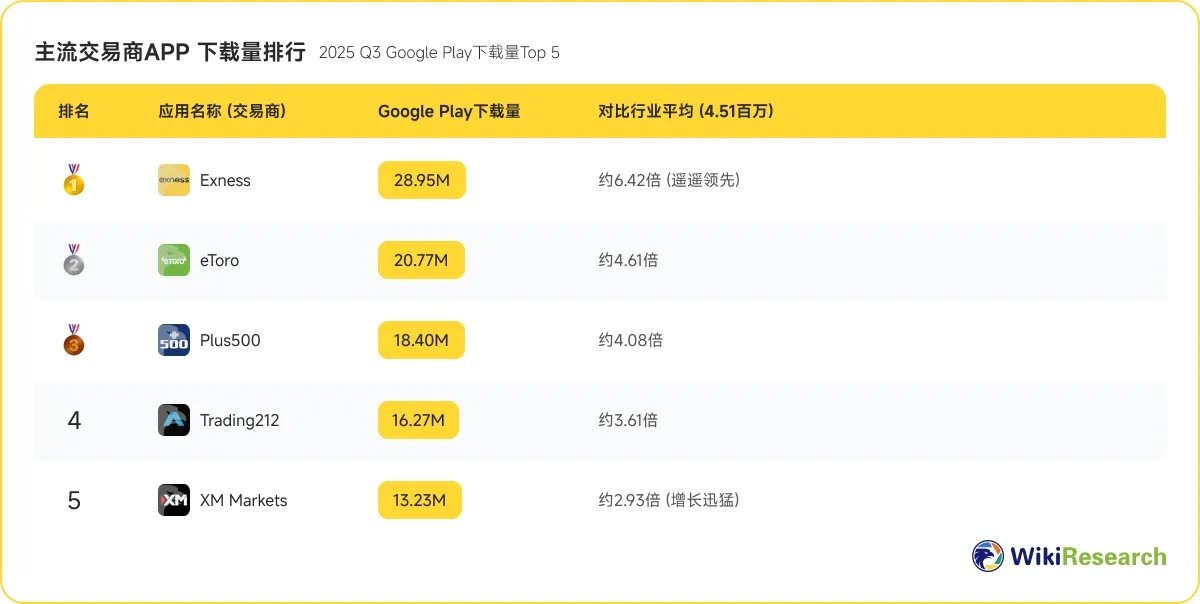Click the gold medal rank 1 icon
The width and height of the screenshot is (1200, 604).
(x=74, y=180)
